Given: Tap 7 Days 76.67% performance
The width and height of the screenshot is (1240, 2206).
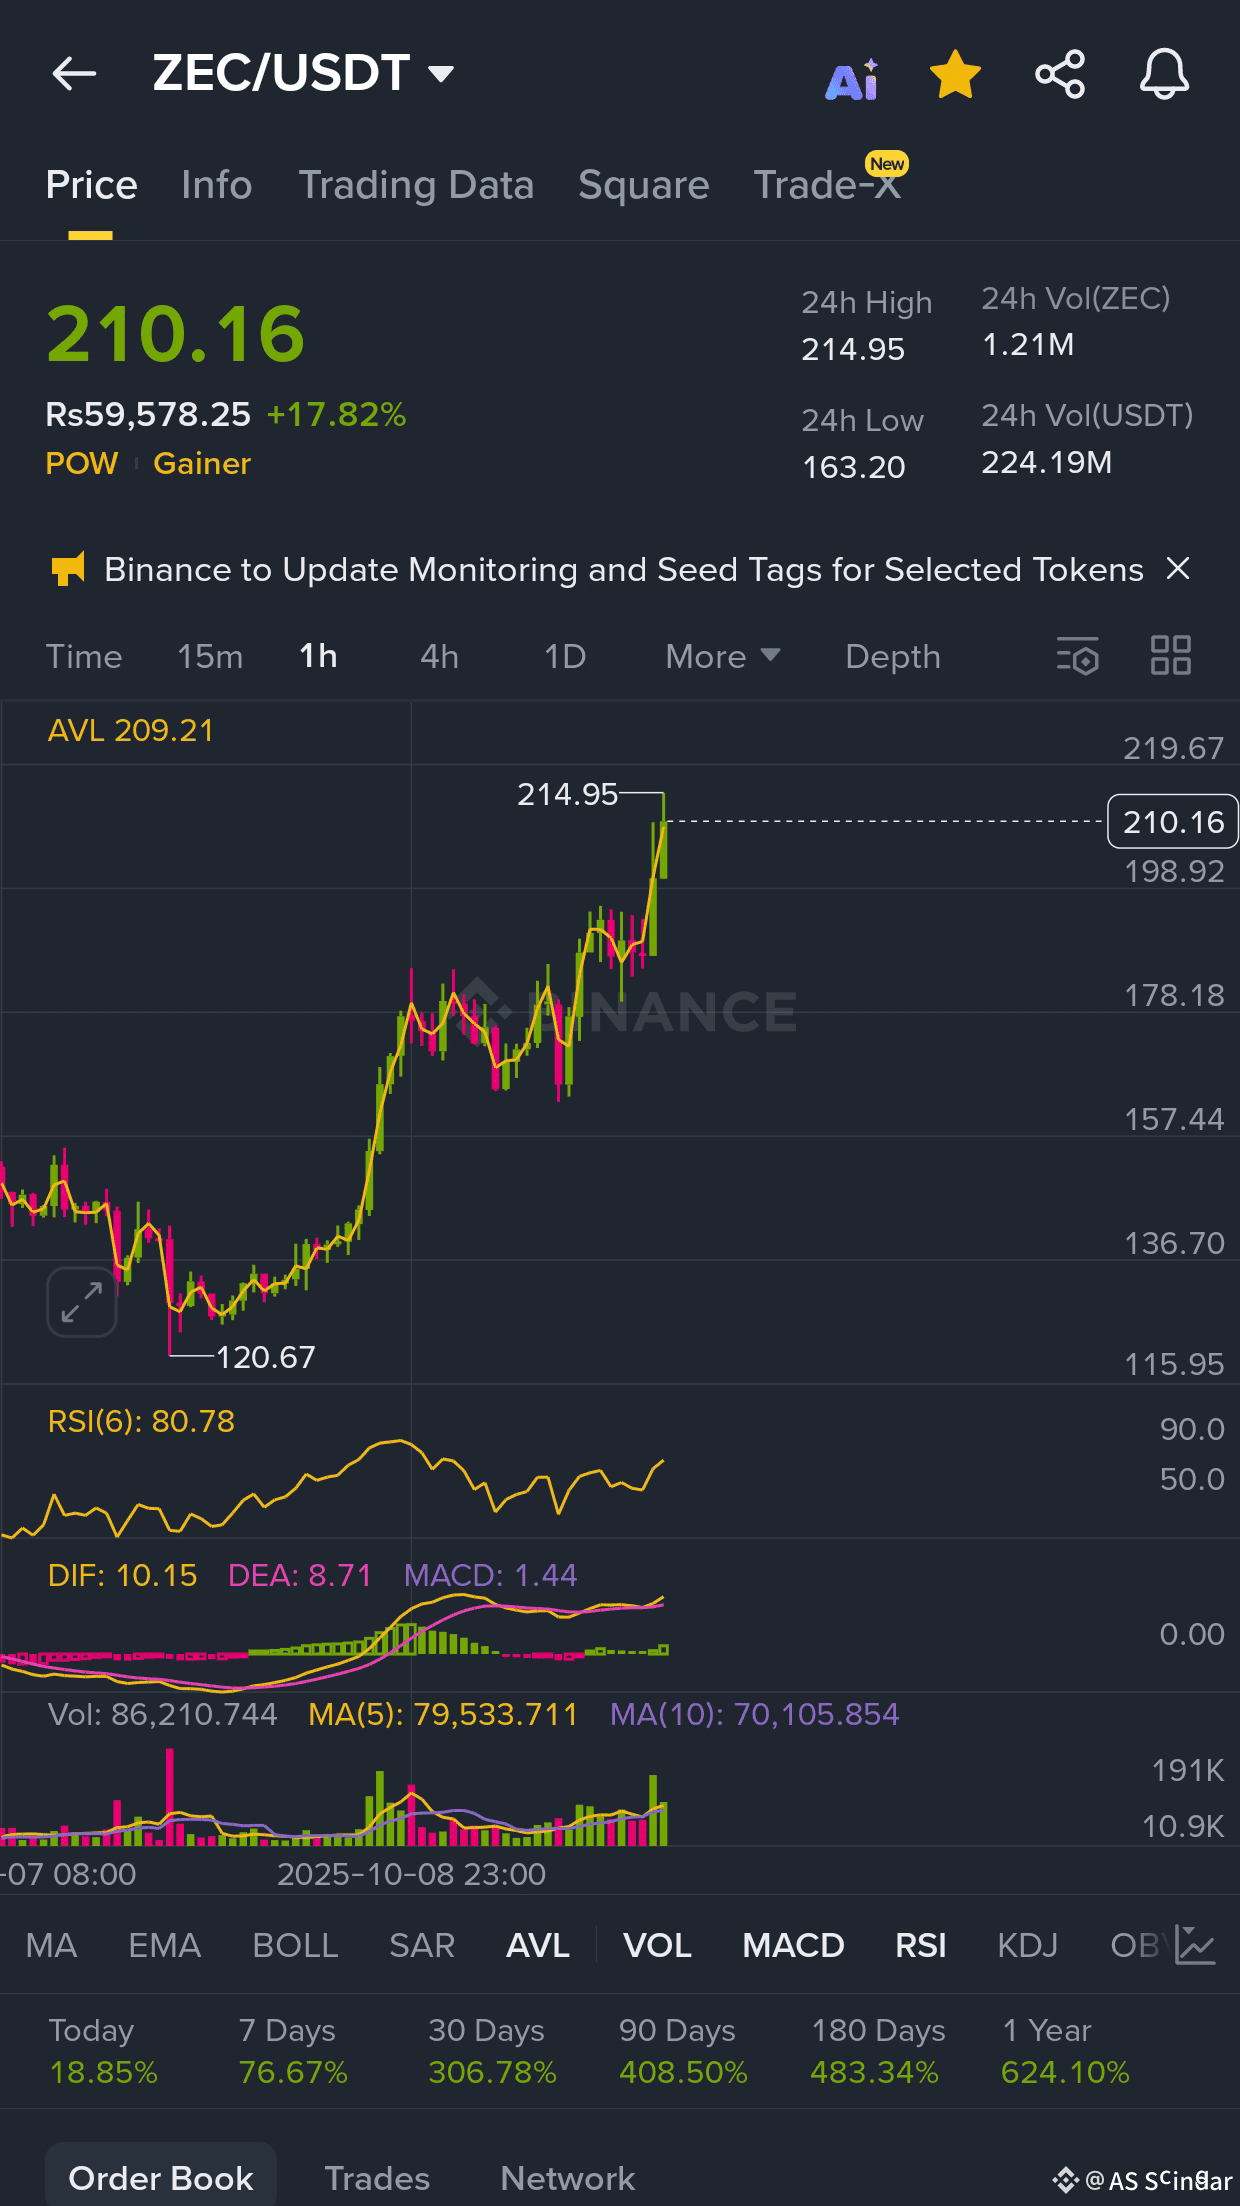Looking at the screenshot, I should coord(293,2051).
